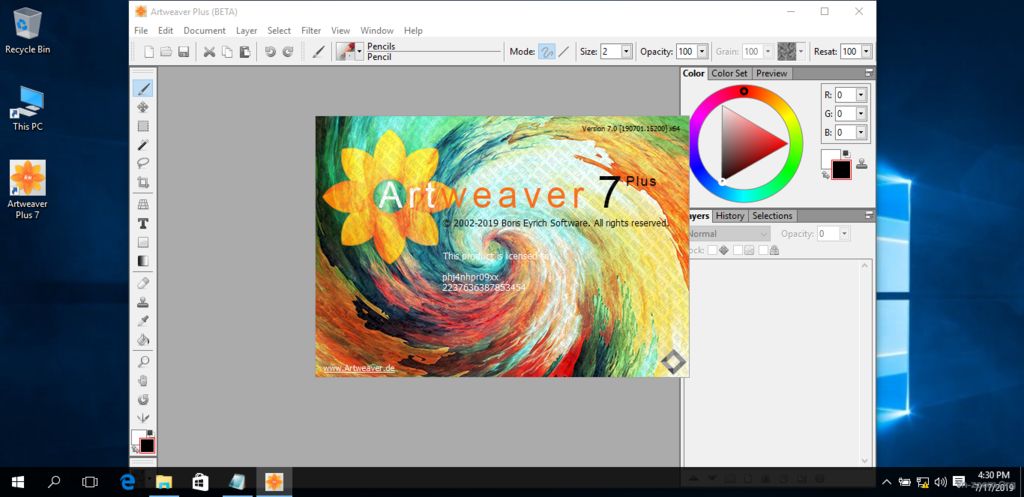The height and width of the screenshot is (497, 1024).
Task: Click the Paste toolbar icon
Action: point(244,52)
